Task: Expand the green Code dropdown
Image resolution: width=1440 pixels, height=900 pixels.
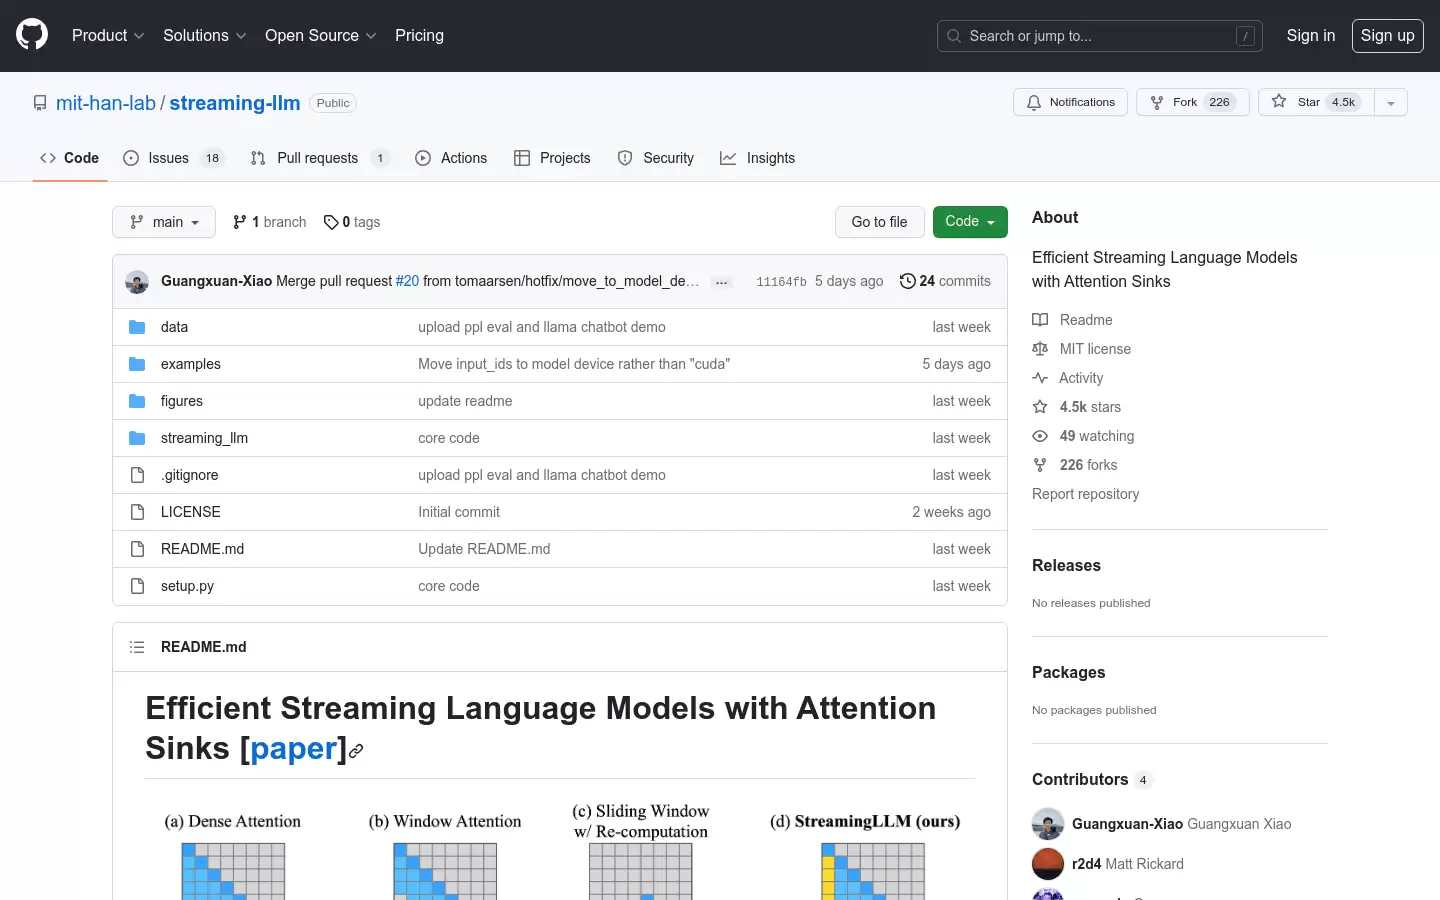Action: [x=970, y=222]
